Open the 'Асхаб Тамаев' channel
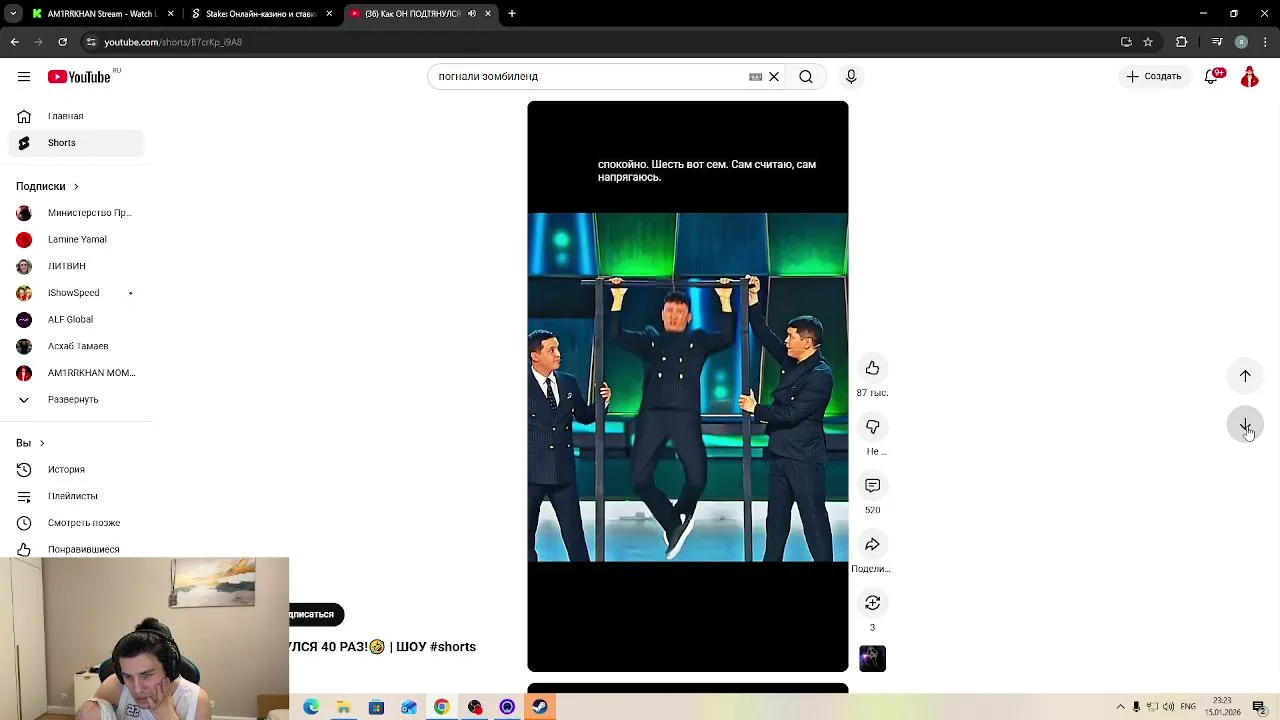The height and width of the screenshot is (720, 1280). click(76, 346)
